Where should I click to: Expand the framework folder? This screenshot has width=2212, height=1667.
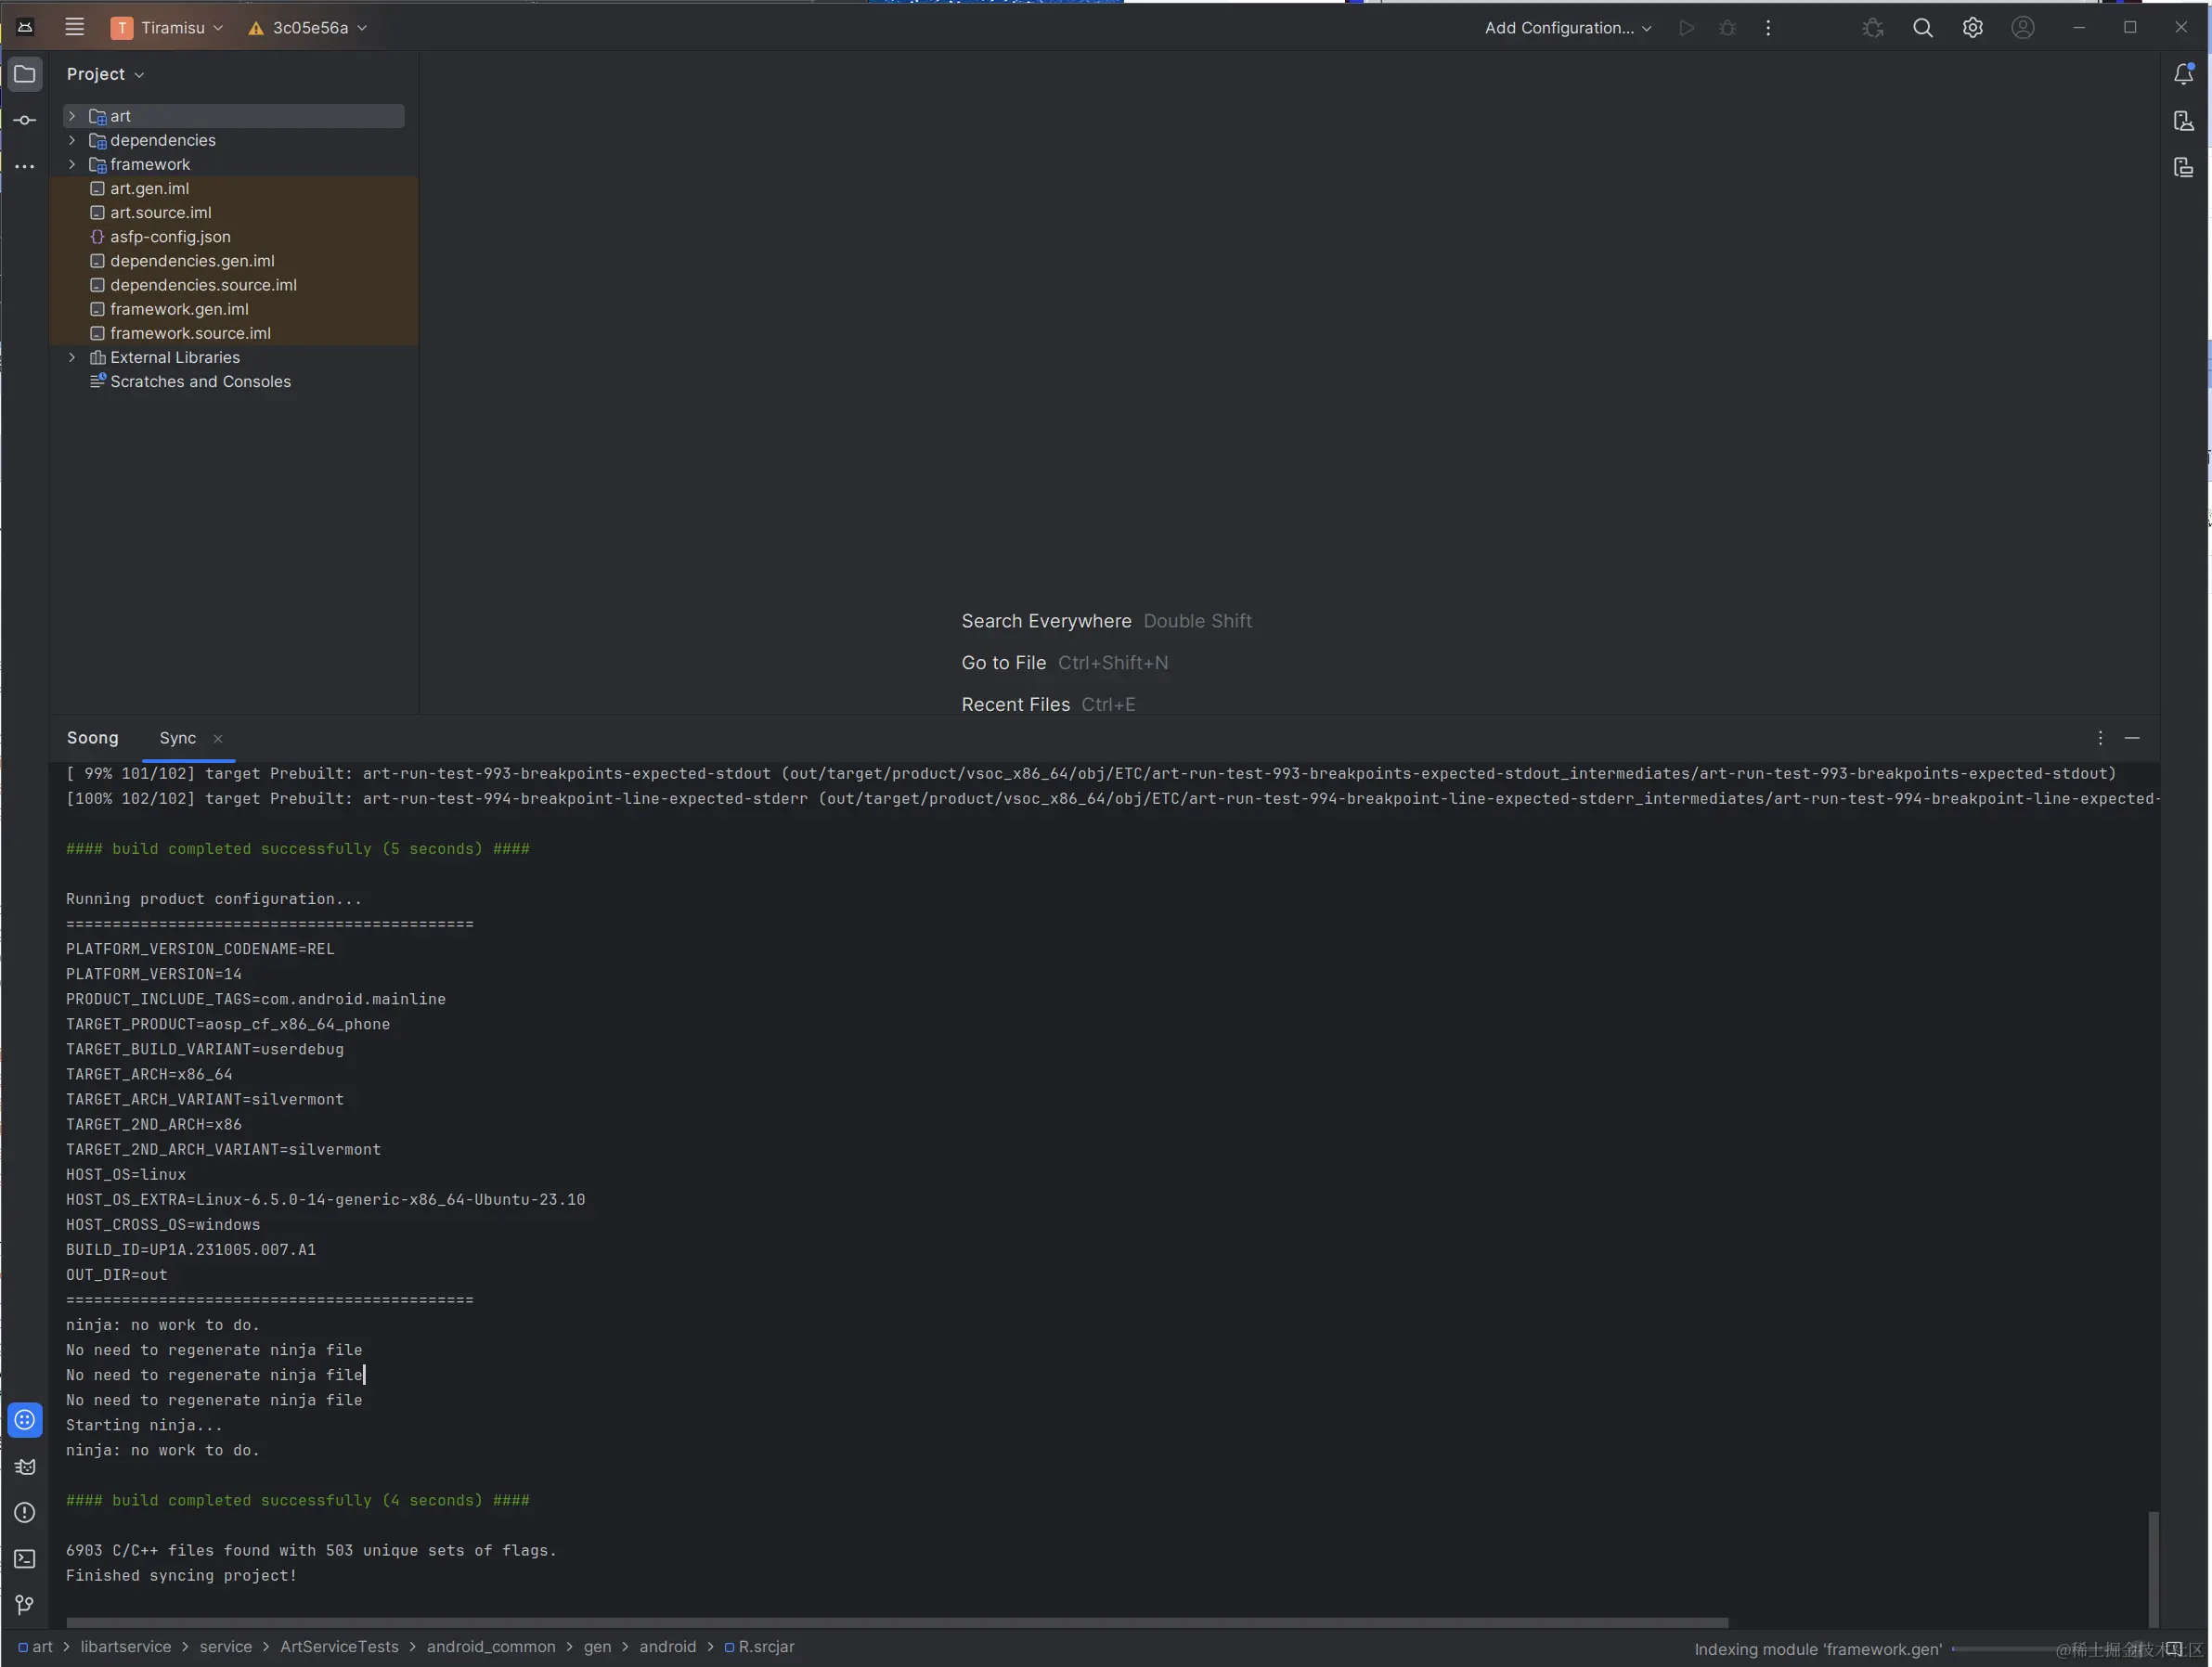pos(72,164)
